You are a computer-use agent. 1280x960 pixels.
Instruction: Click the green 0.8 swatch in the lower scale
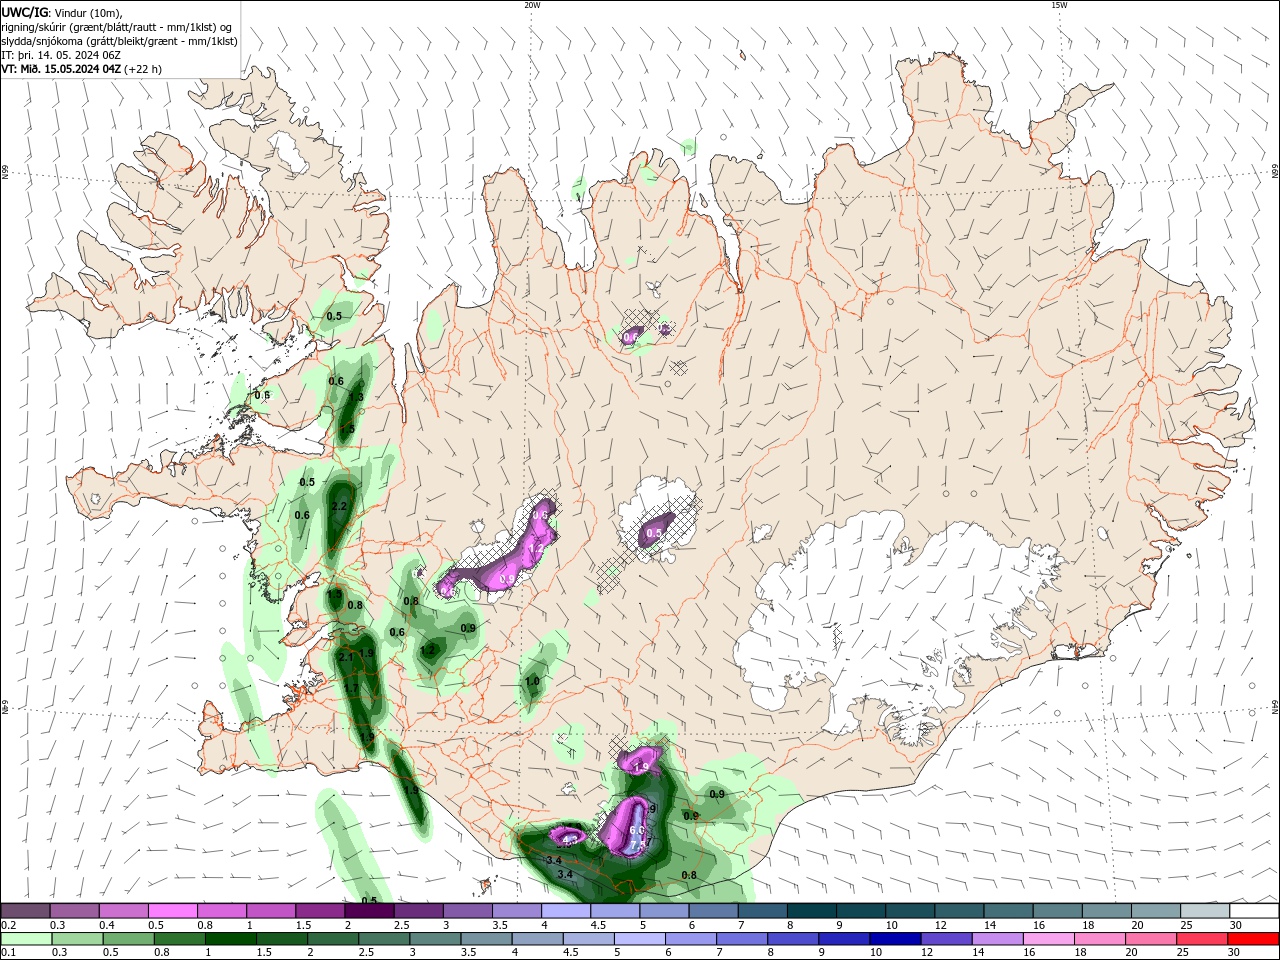(x=180, y=939)
